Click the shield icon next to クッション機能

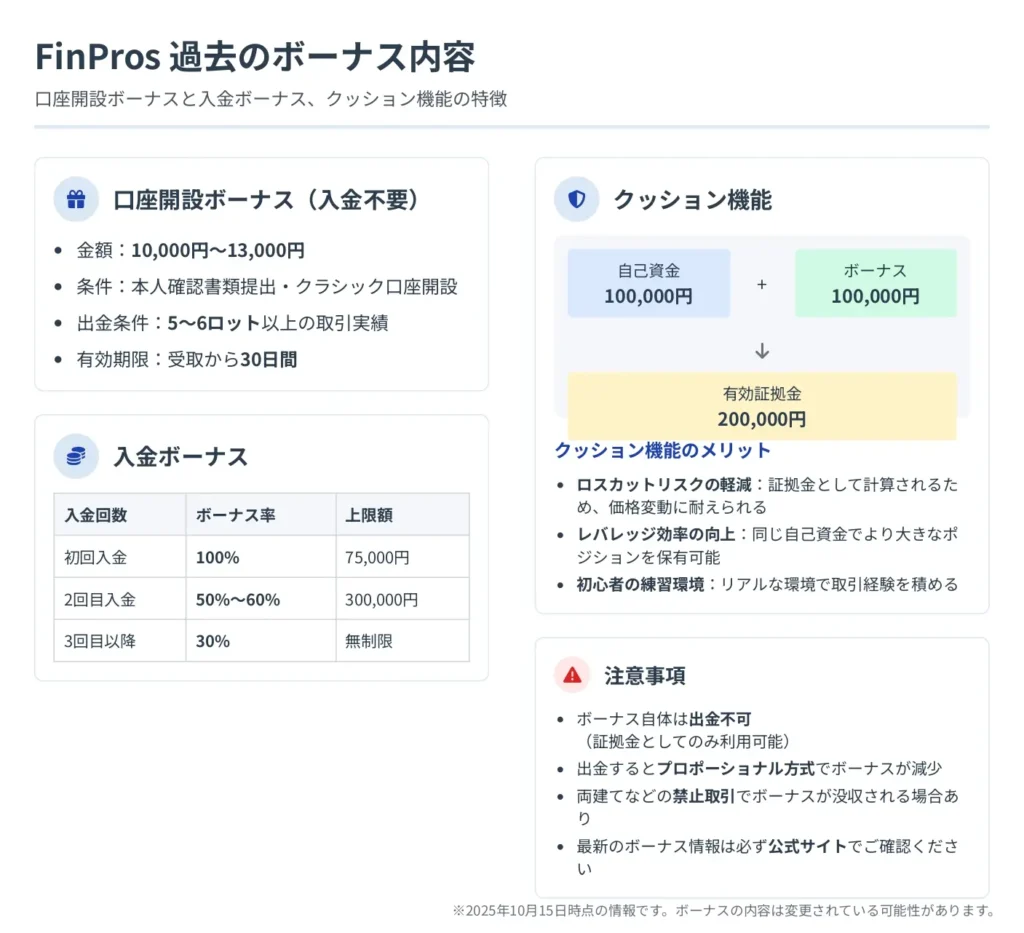point(576,199)
